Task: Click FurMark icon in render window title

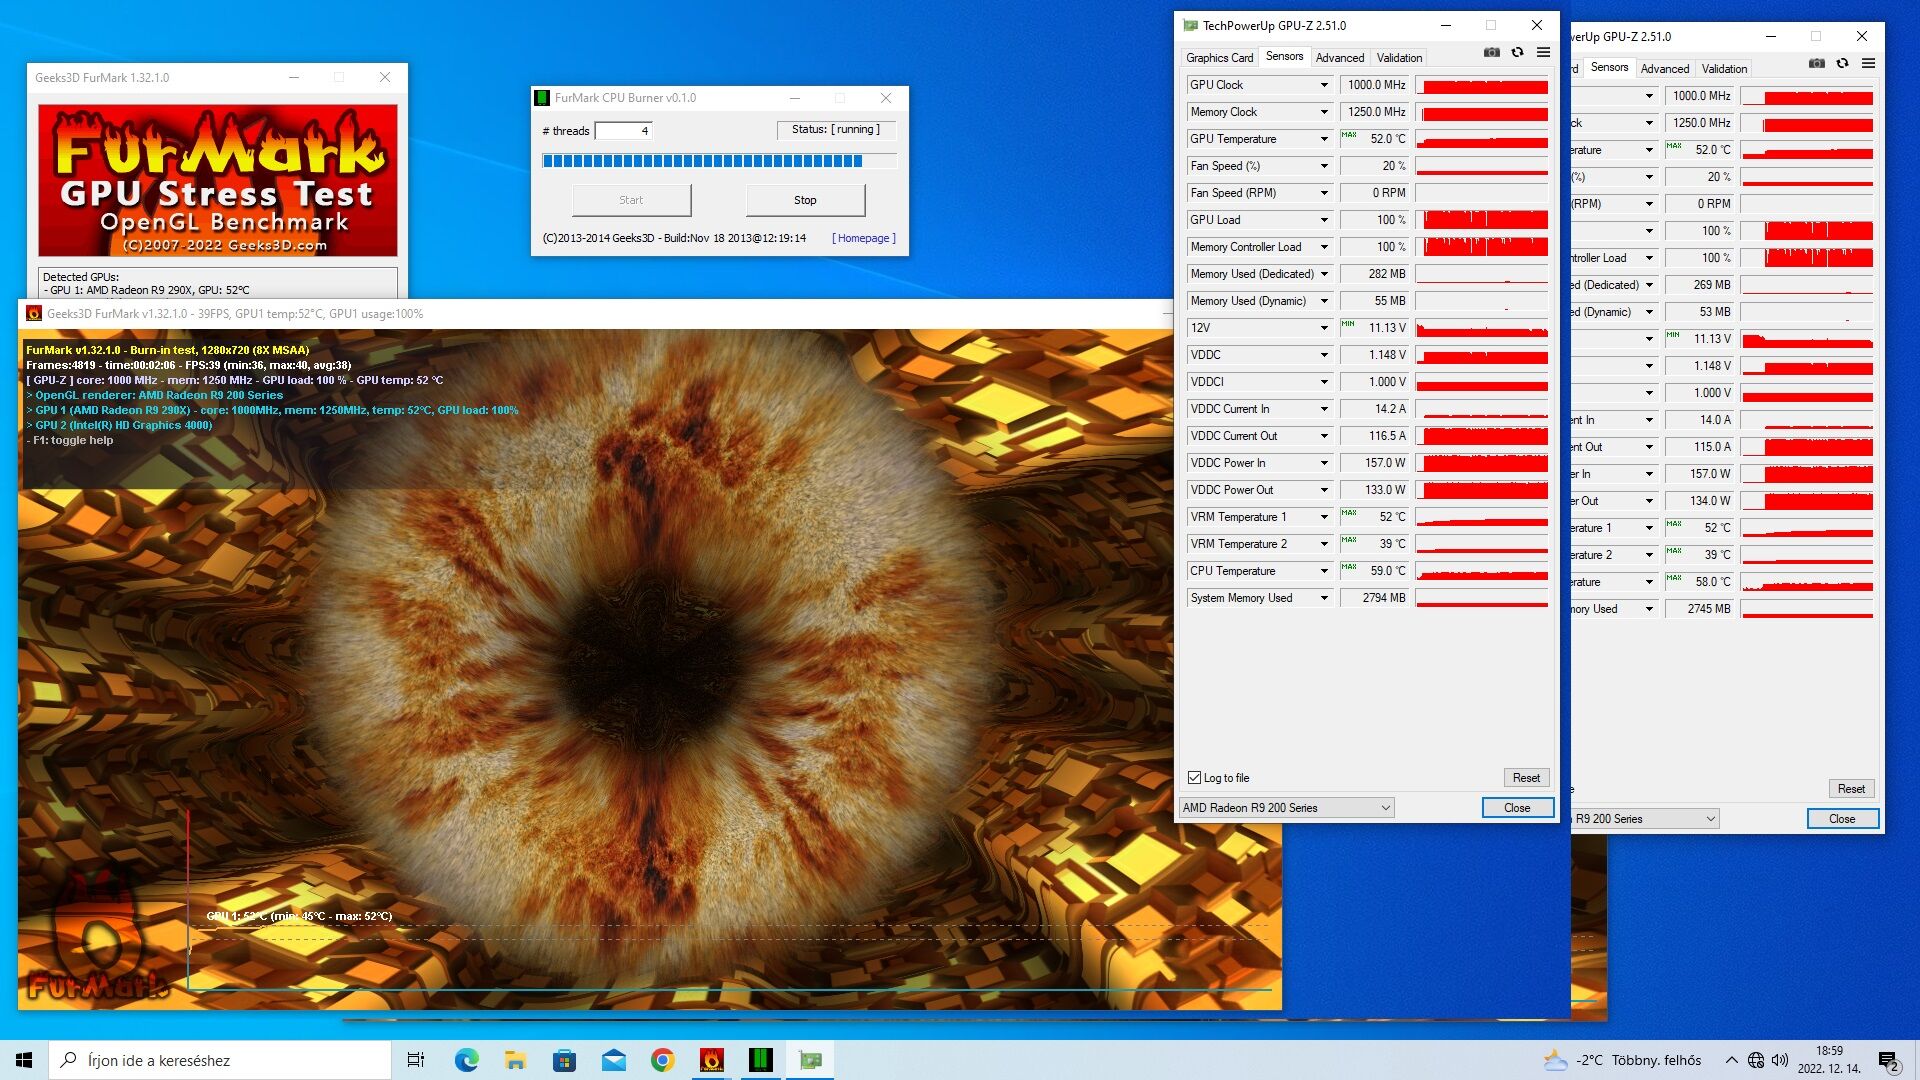Action: [x=33, y=313]
